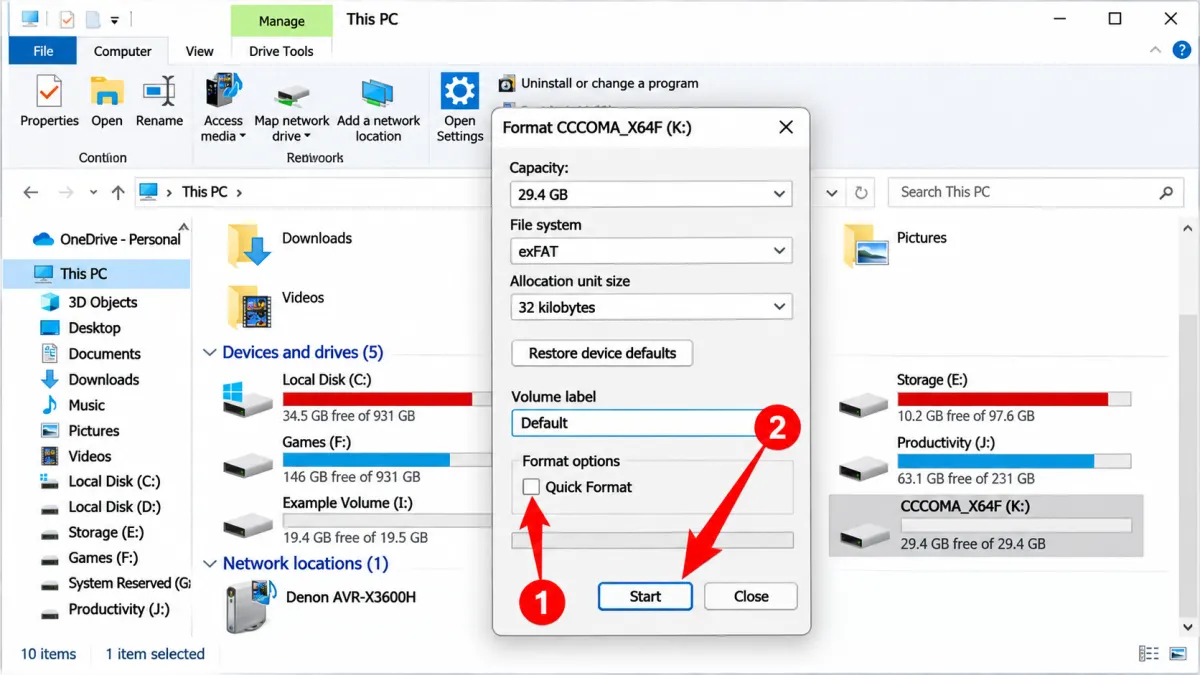Collapse the Devices and drives group
The height and width of the screenshot is (675, 1200).
pyautogui.click(x=209, y=352)
